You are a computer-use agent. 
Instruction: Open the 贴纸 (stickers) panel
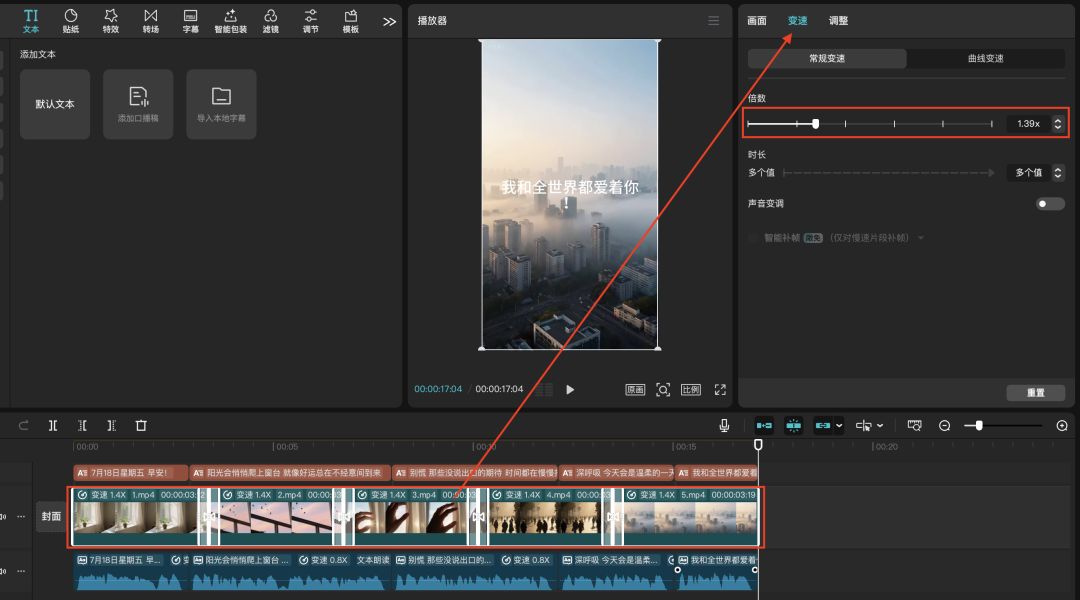(x=71, y=20)
